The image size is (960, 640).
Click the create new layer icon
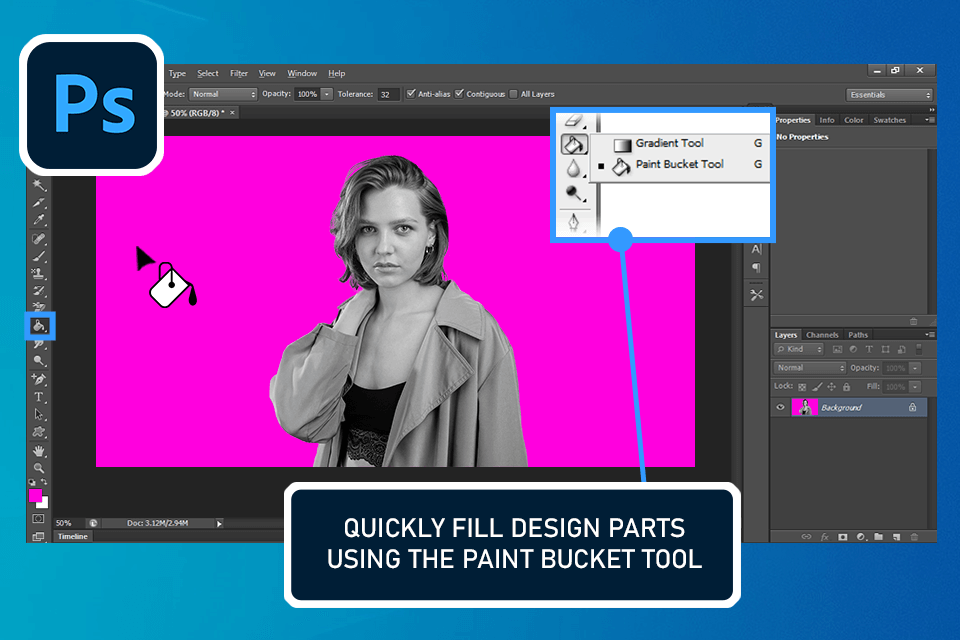tap(896, 537)
